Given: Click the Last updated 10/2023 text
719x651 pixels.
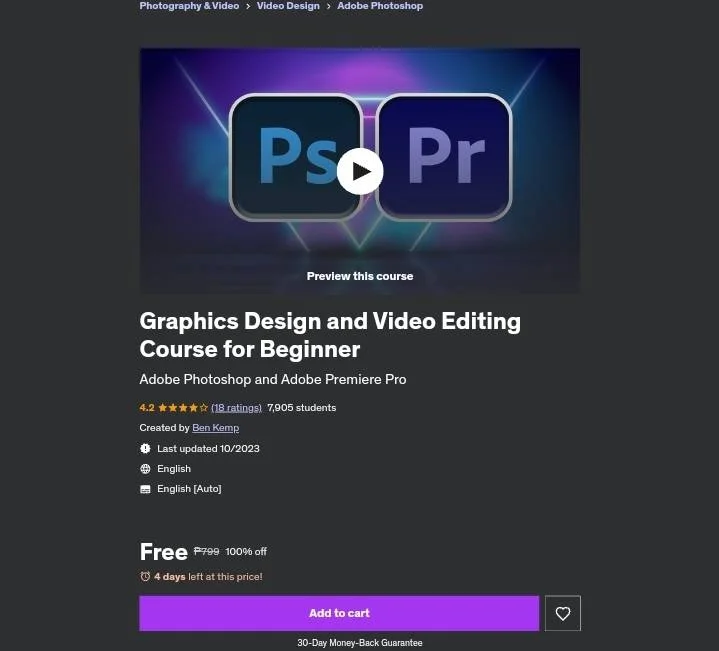Looking at the screenshot, I should point(208,448).
